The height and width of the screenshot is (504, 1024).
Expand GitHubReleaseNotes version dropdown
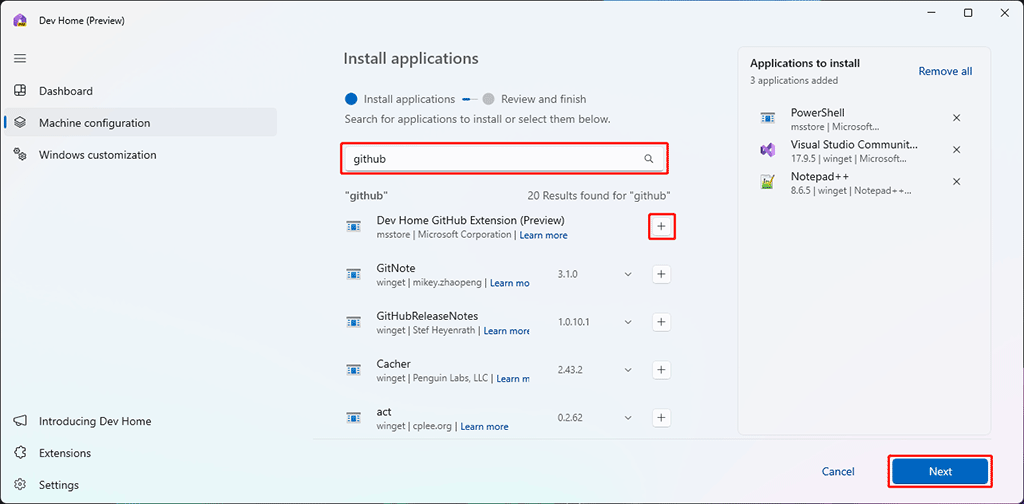pos(628,322)
